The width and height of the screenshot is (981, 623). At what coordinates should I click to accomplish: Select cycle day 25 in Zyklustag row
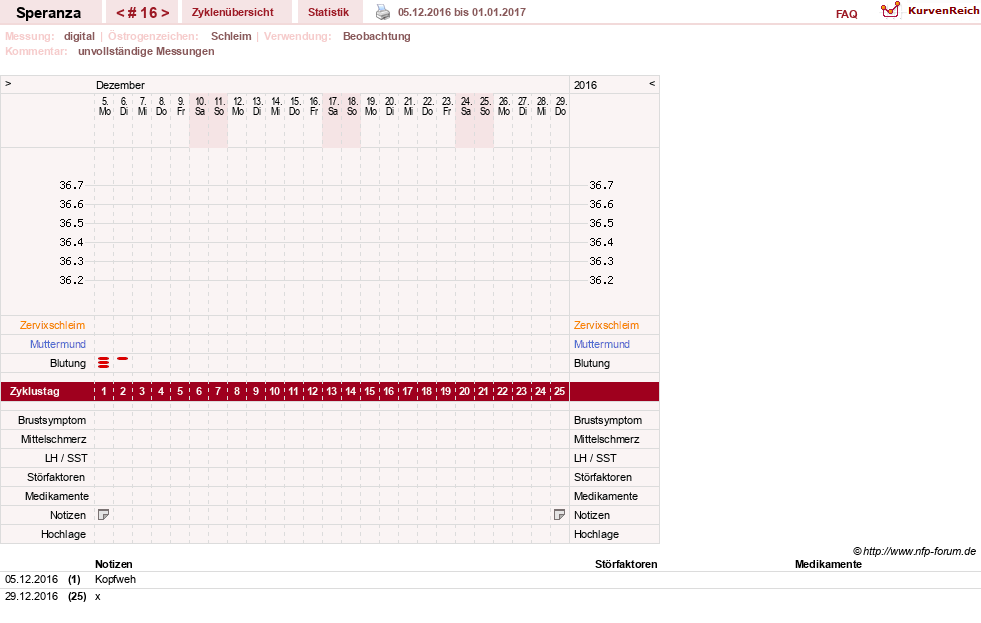(x=559, y=392)
